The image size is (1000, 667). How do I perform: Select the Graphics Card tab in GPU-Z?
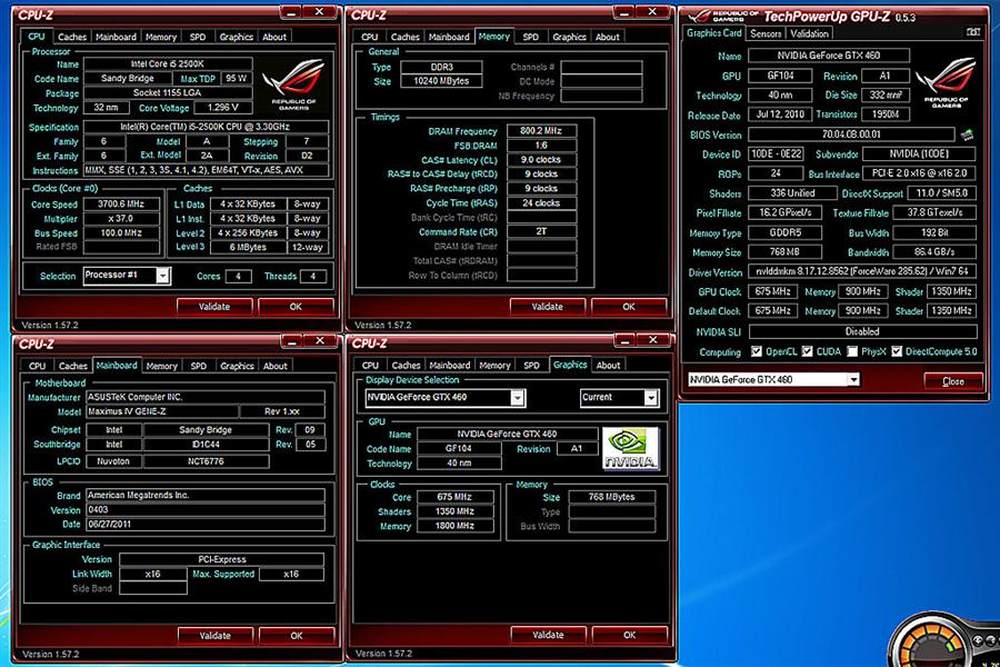tap(714, 33)
